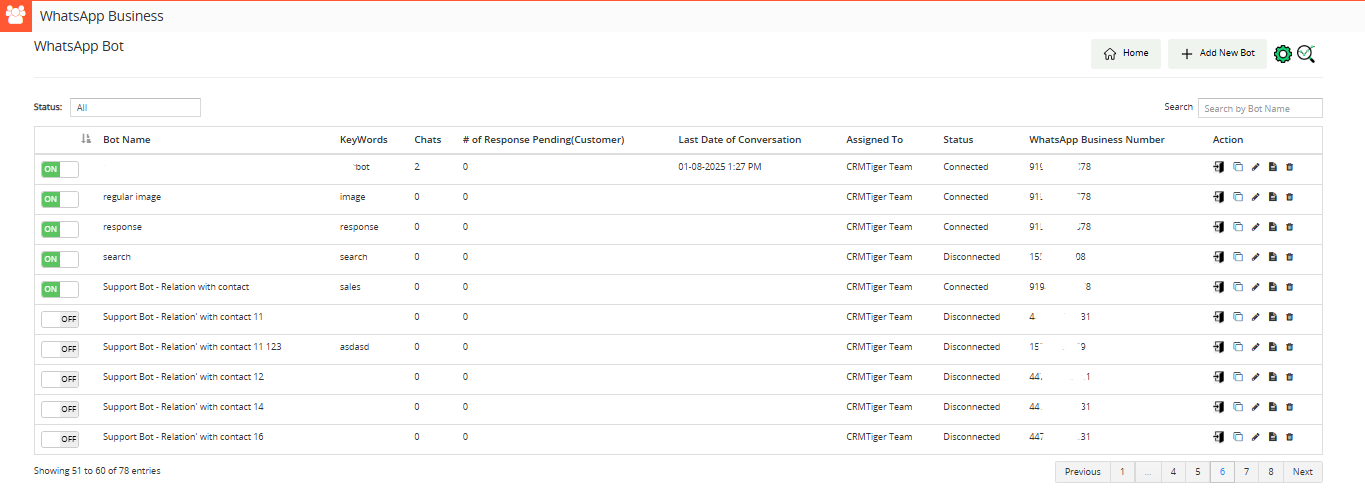Edit the 'regular image' bot with pencil
Screen dimensions: 1365x499
(x=1255, y=197)
